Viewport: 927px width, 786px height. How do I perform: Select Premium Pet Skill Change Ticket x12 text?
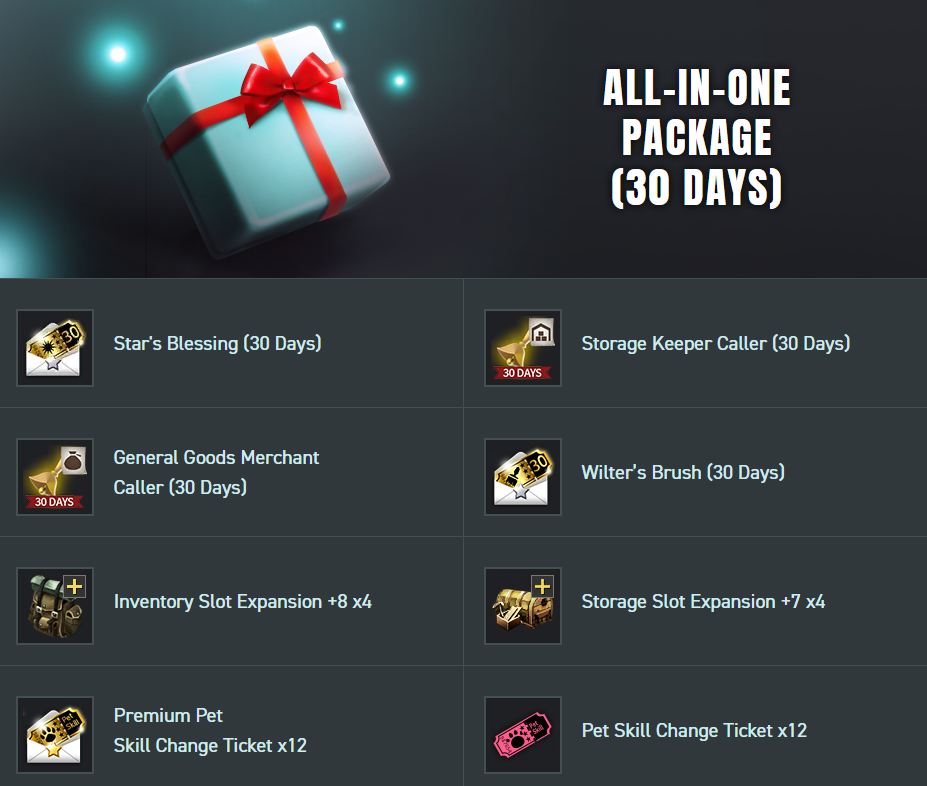(x=210, y=730)
